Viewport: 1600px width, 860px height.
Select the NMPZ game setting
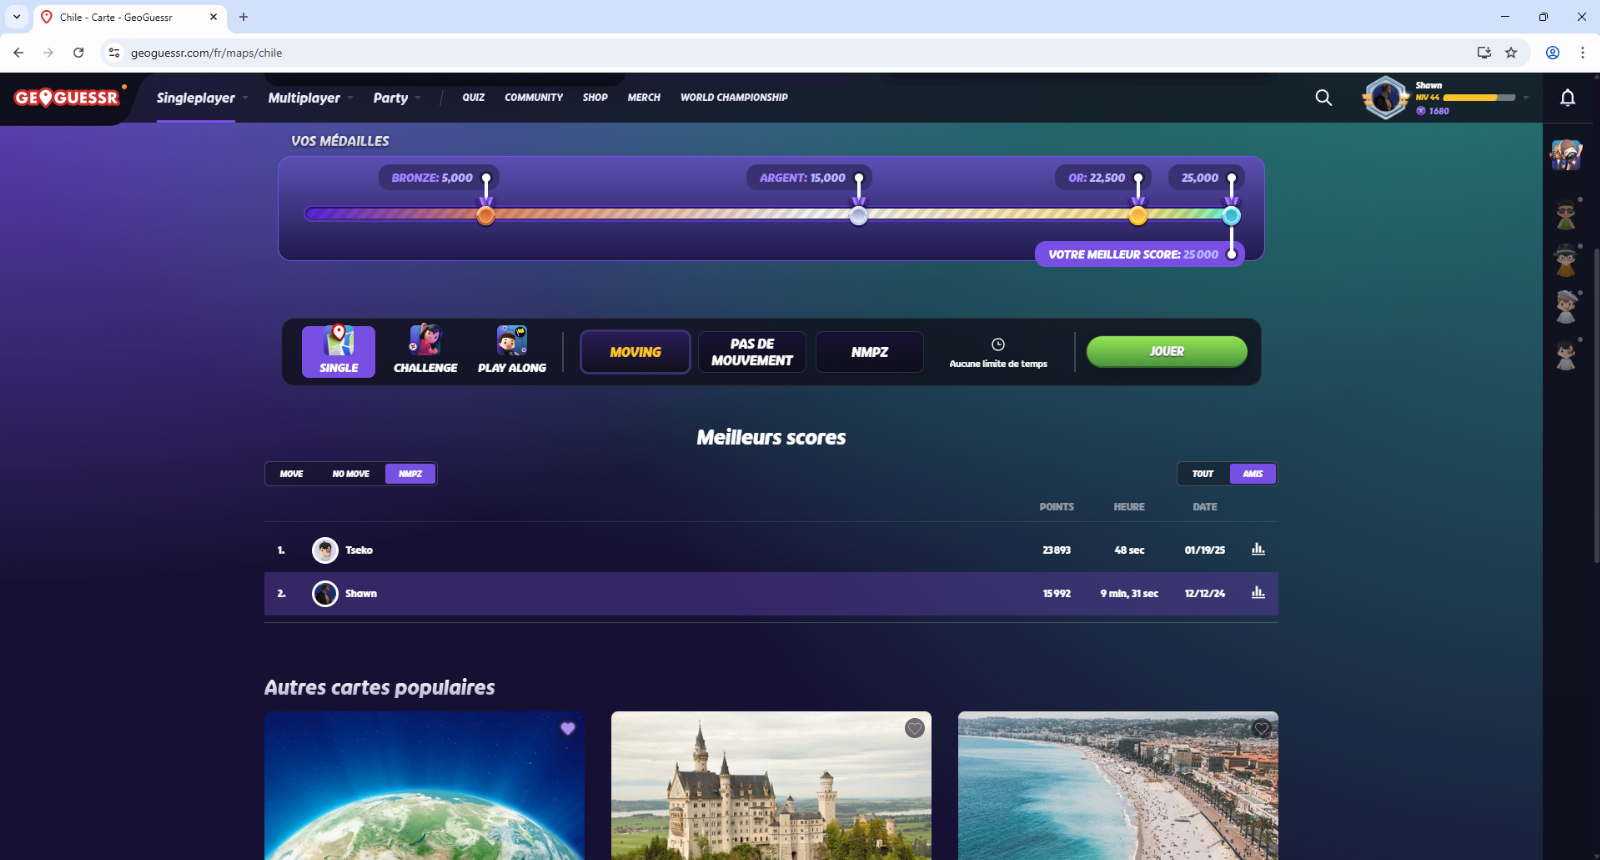click(x=869, y=352)
